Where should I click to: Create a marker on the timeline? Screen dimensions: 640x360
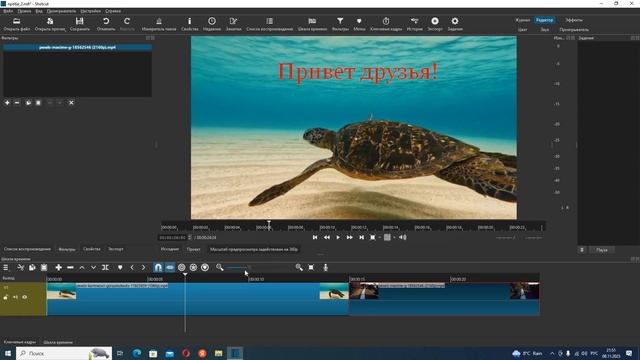(120, 267)
